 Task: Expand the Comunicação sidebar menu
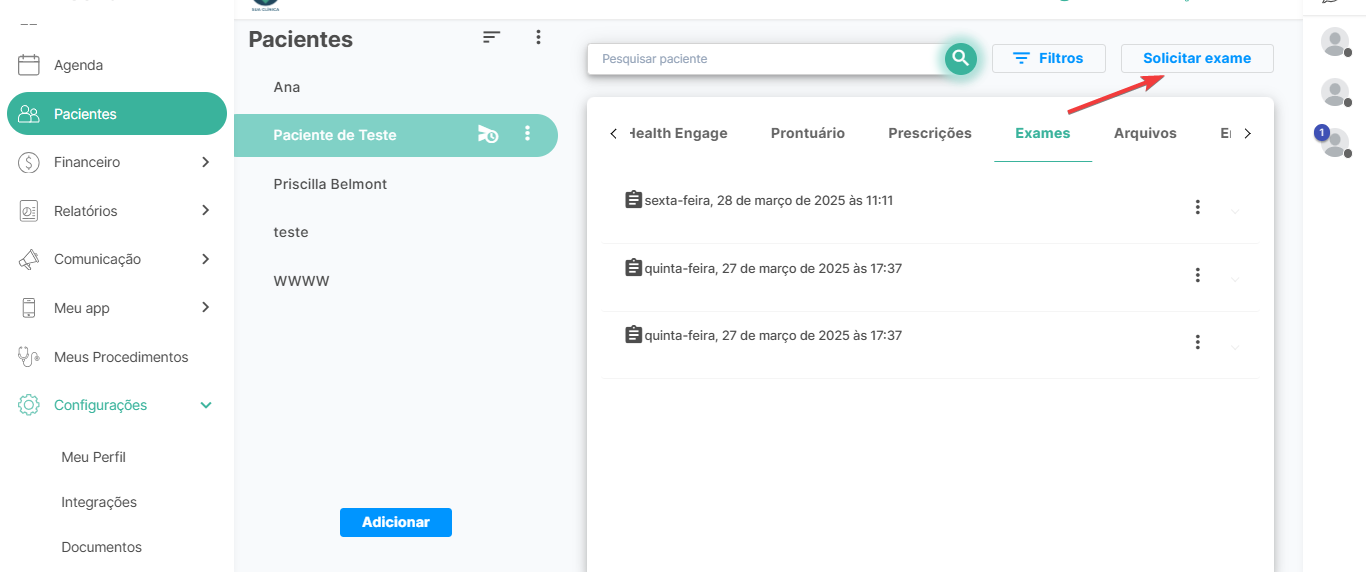point(205,259)
